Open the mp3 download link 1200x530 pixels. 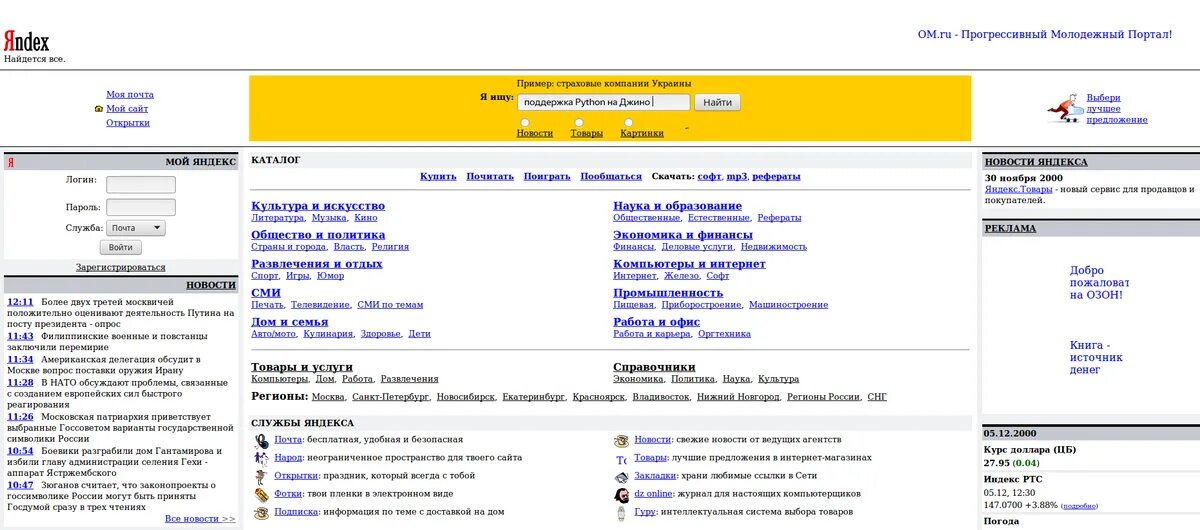[x=736, y=176]
